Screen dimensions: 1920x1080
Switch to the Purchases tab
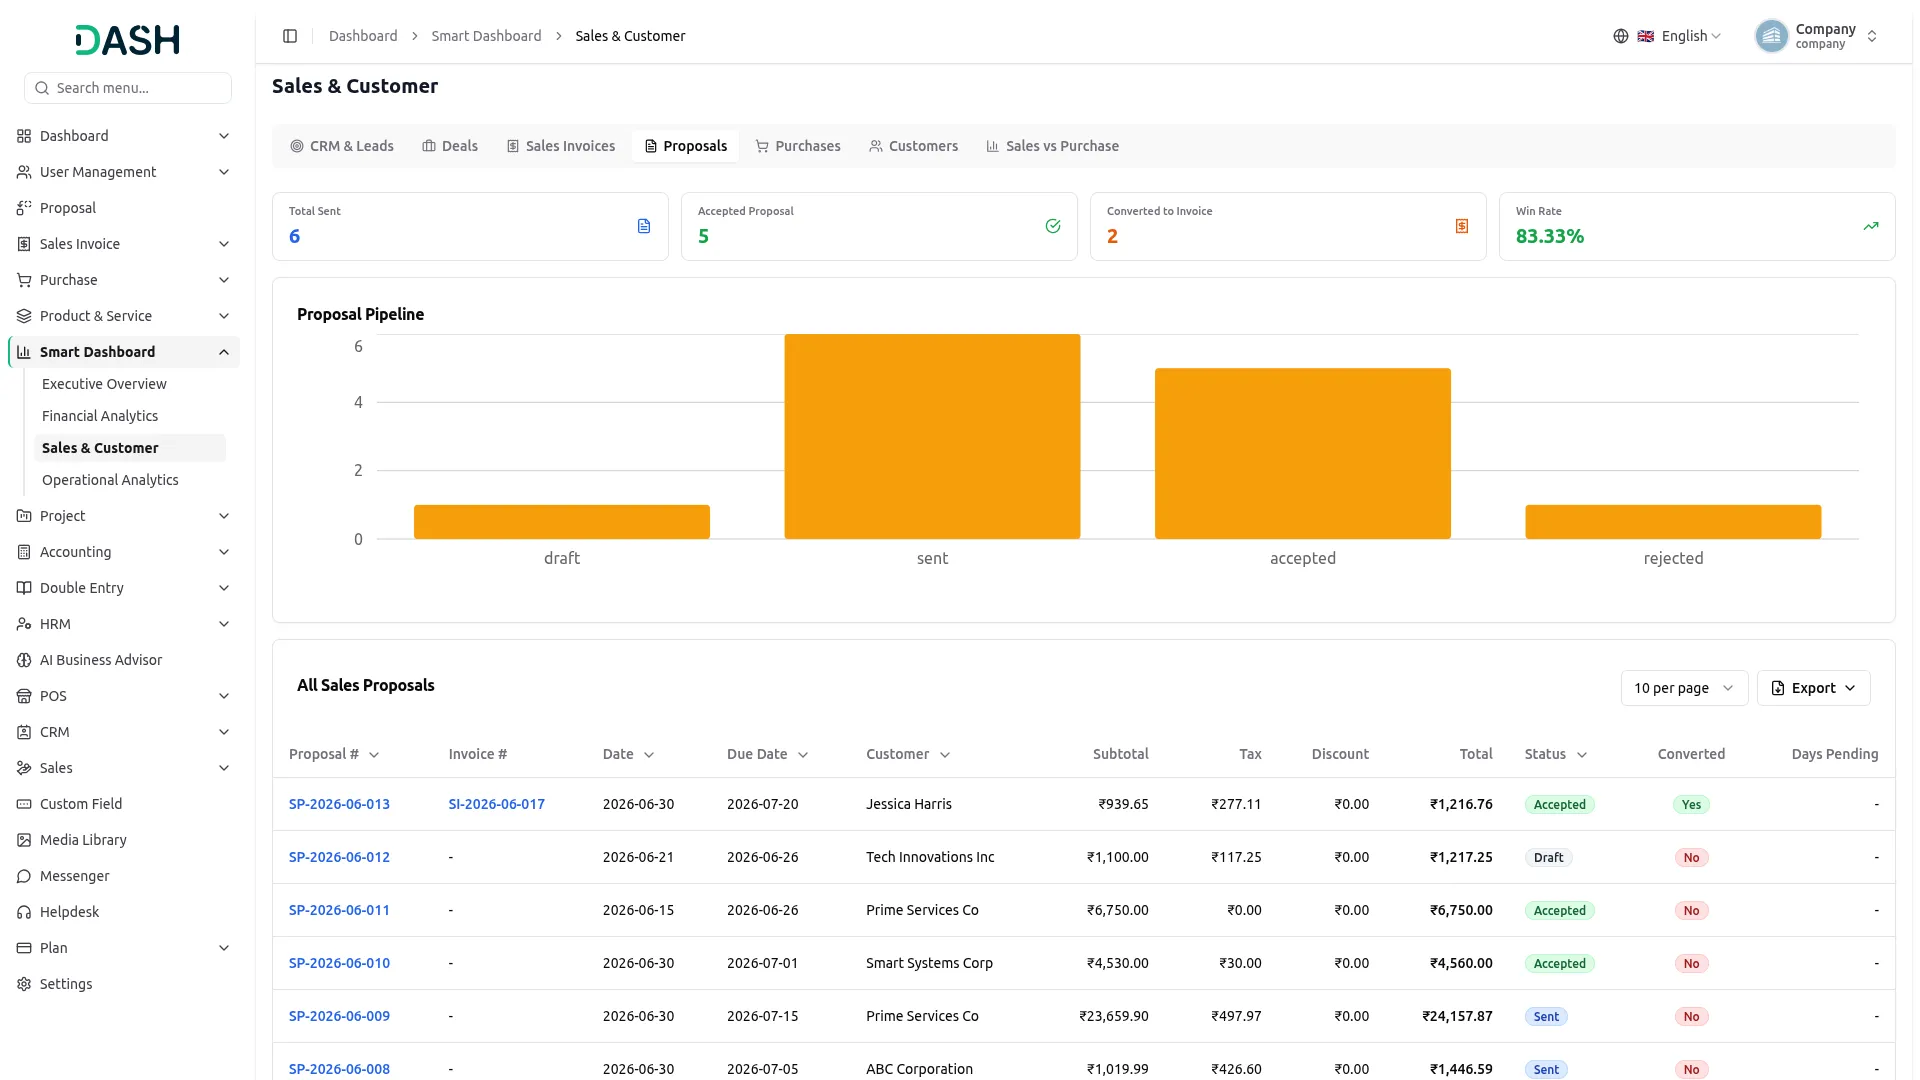coord(798,146)
